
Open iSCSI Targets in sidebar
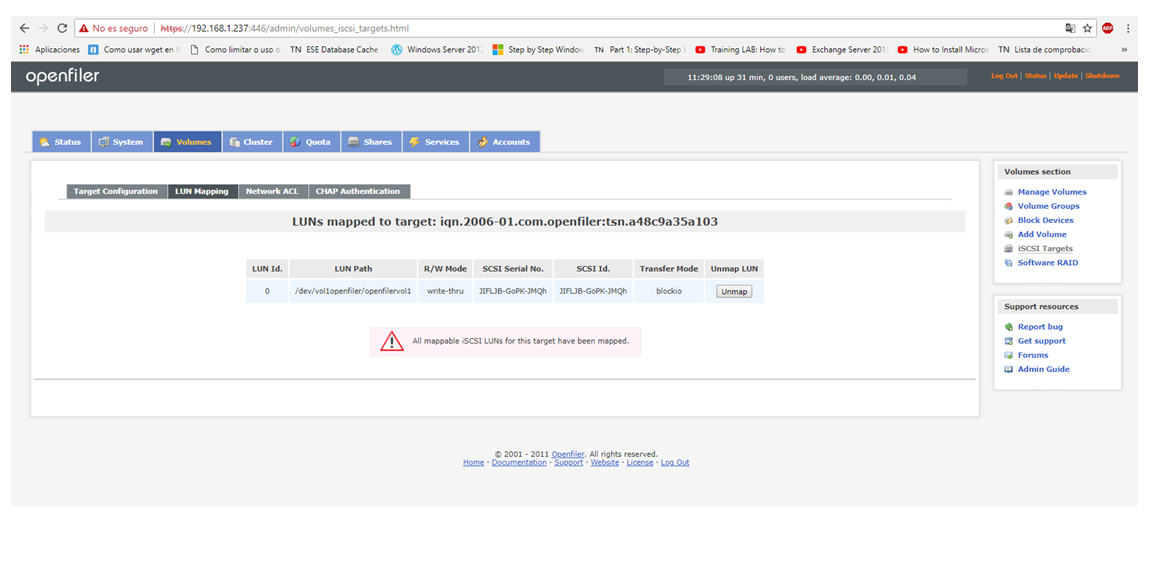click(1045, 248)
